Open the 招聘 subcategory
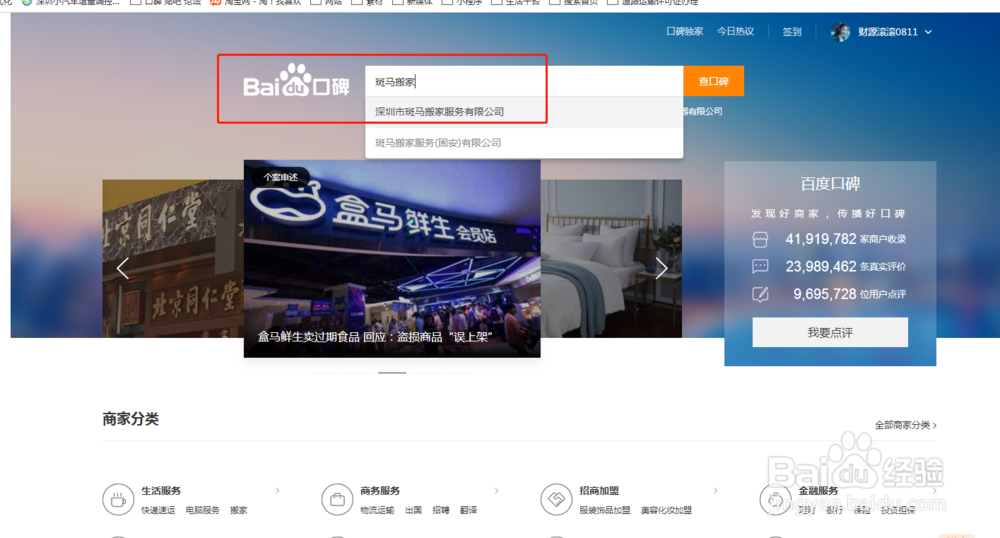 [x=441, y=510]
